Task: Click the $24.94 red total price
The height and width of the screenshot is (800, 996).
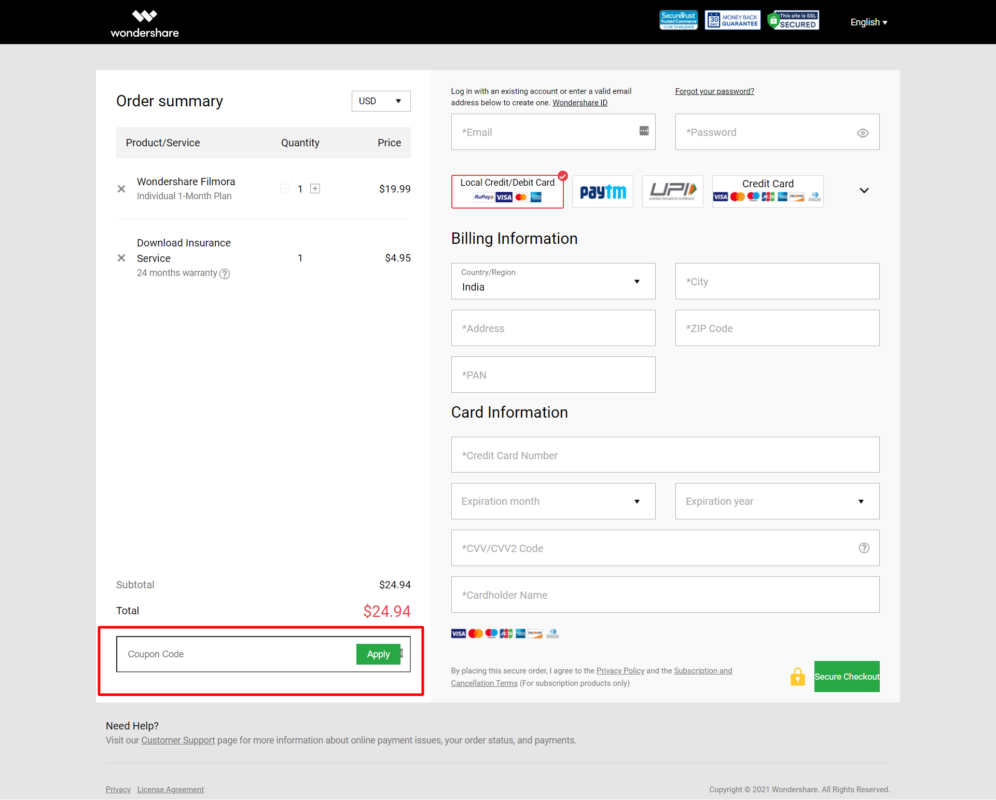Action: [387, 611]
